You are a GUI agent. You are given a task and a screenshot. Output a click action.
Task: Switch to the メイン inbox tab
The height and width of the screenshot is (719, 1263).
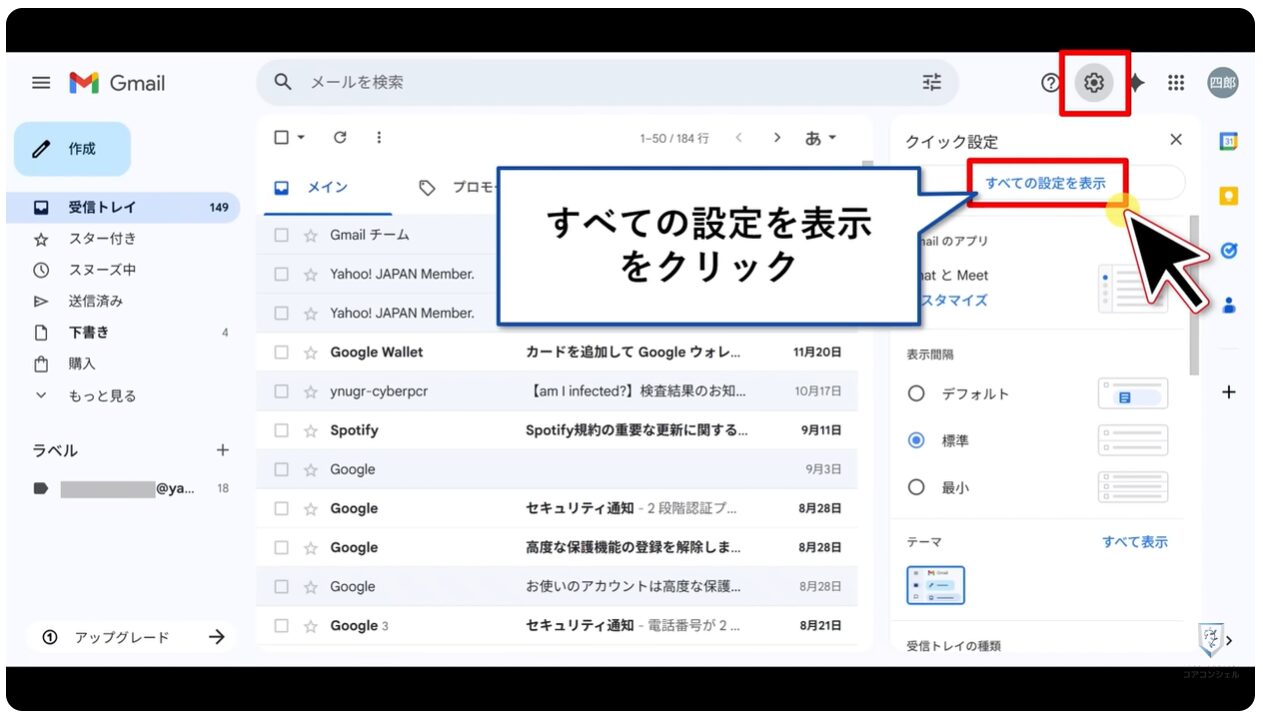[313, 188]
